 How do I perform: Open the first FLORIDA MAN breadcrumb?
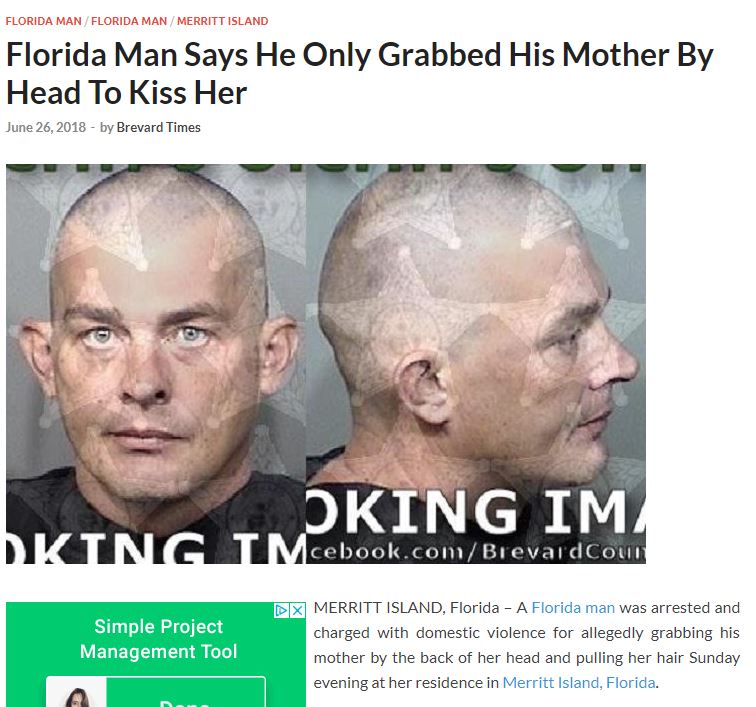click(43, 21)
